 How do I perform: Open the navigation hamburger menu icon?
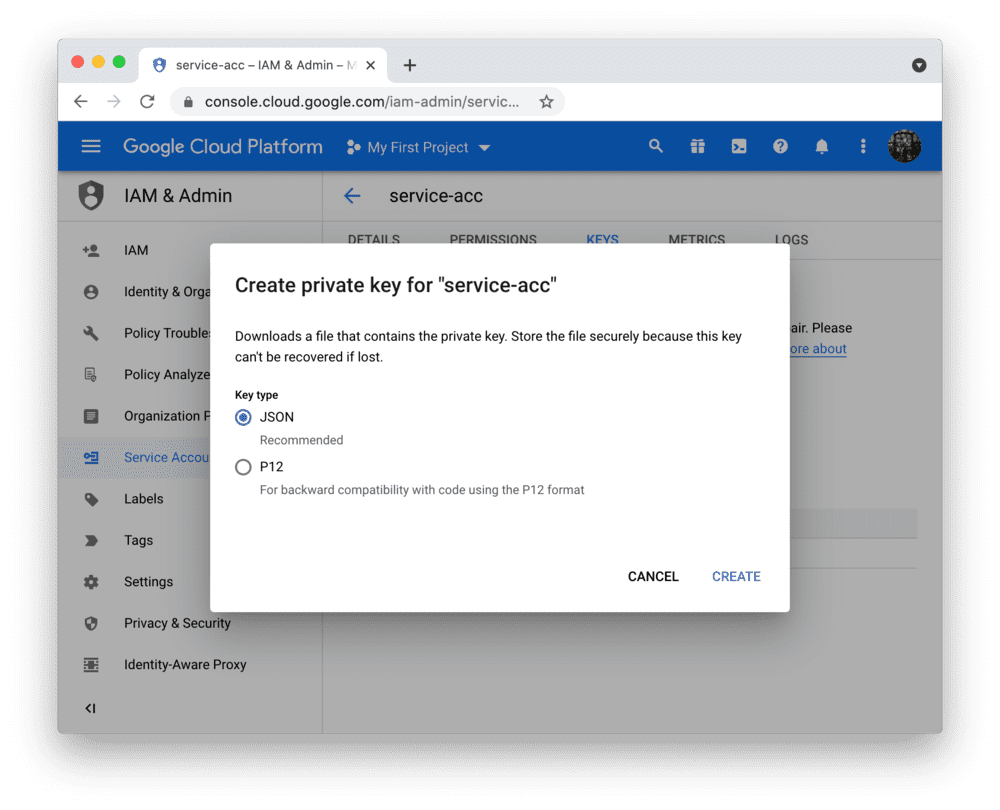click(x=91, y=146)
